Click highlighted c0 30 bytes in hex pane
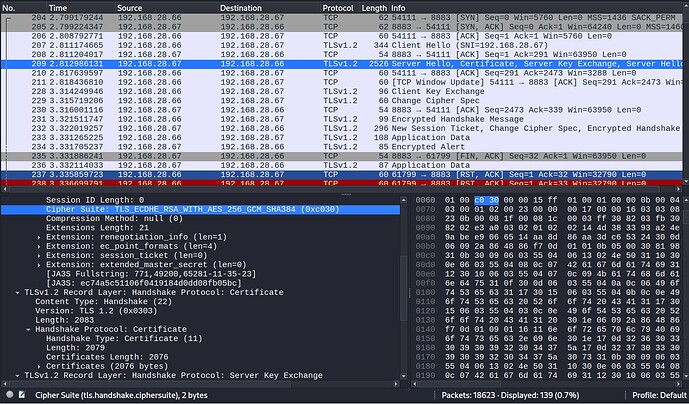Screen dimensions: 689x404 tap(486, 200)
